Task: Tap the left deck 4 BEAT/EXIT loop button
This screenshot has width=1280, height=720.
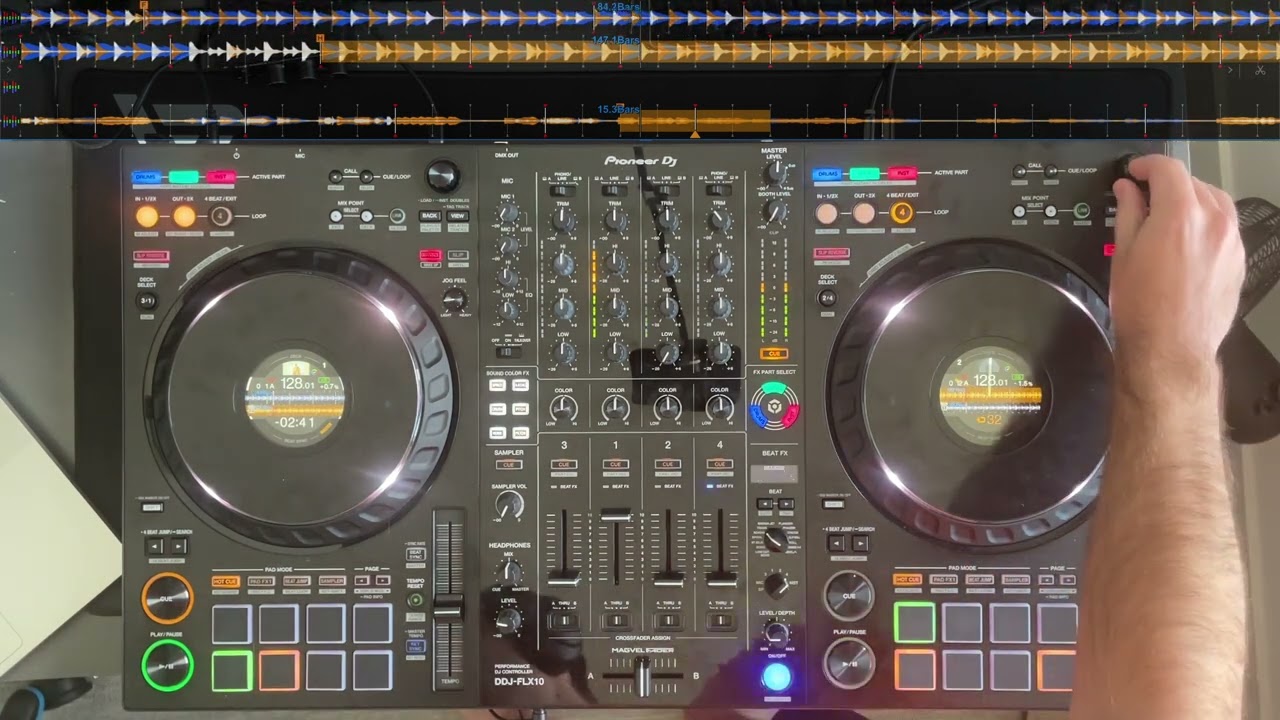Action: (221, 216)
